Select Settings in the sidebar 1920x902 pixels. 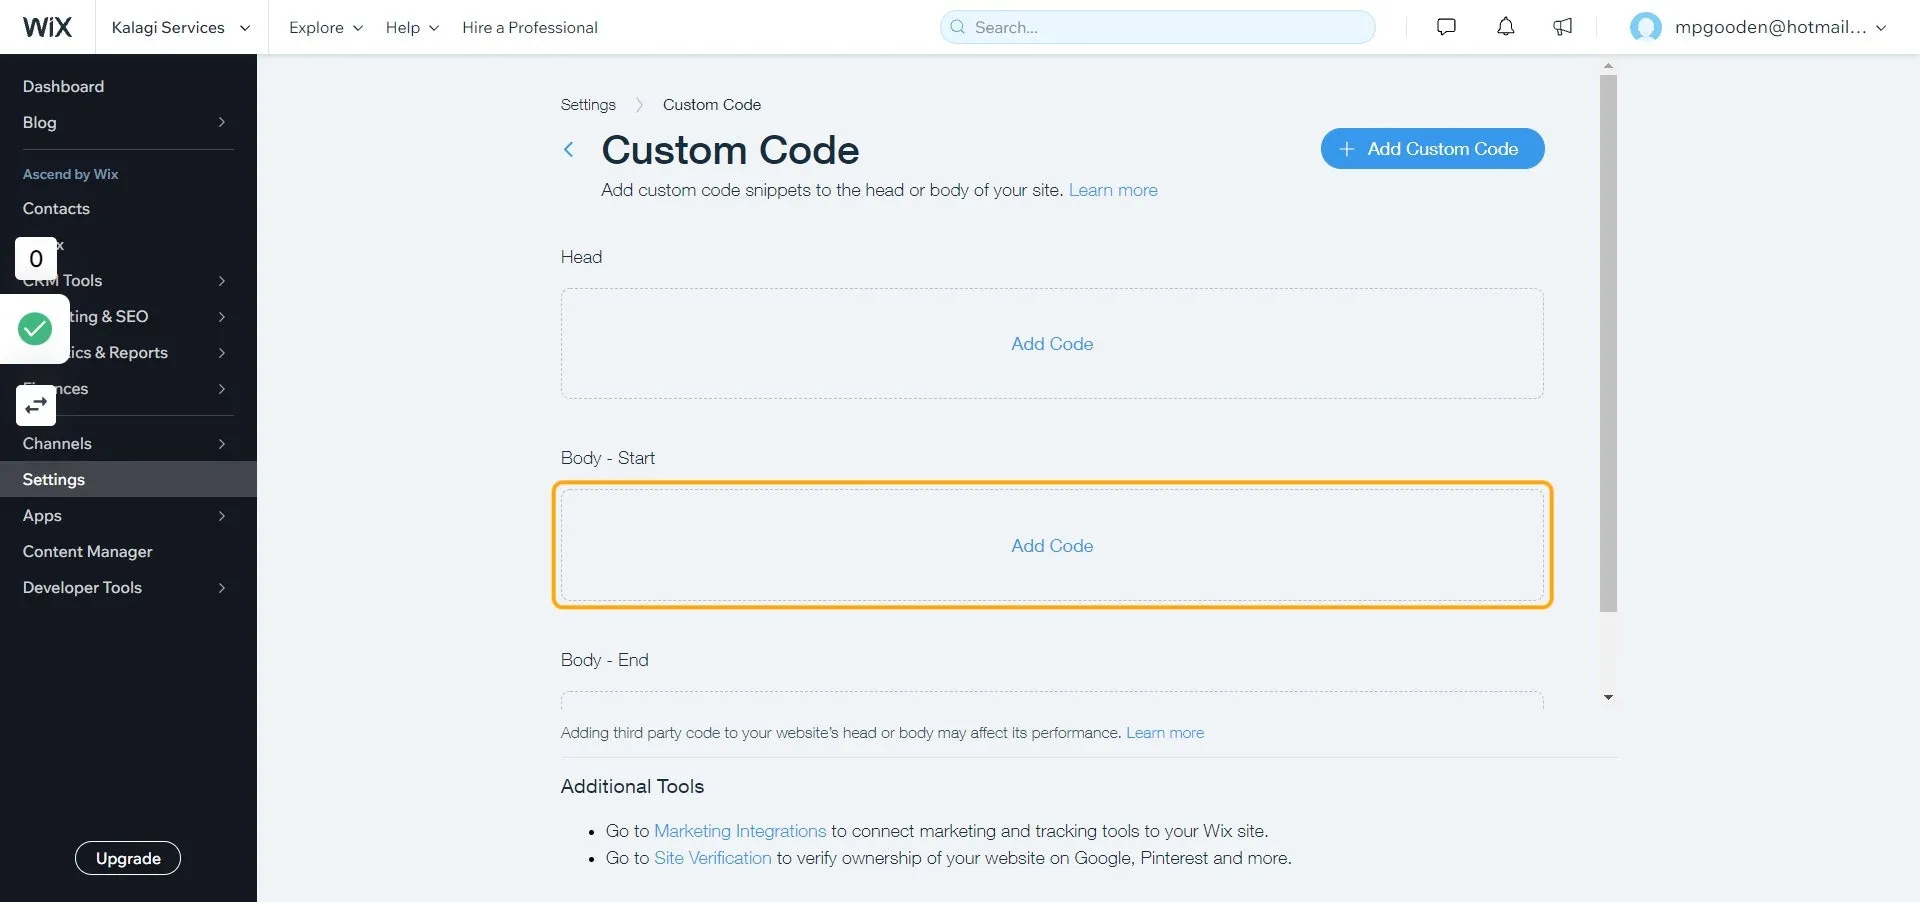128,479
